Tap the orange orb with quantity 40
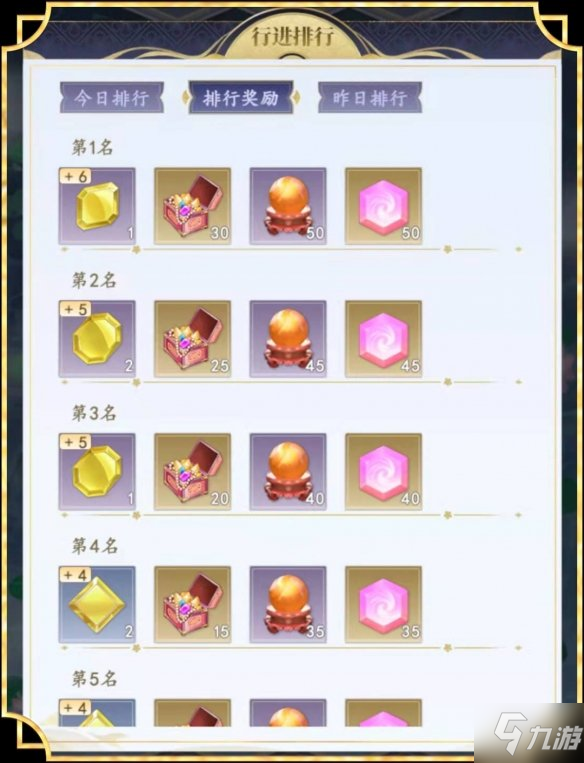The height and width of the screenshot is (763, 584). 288,472
